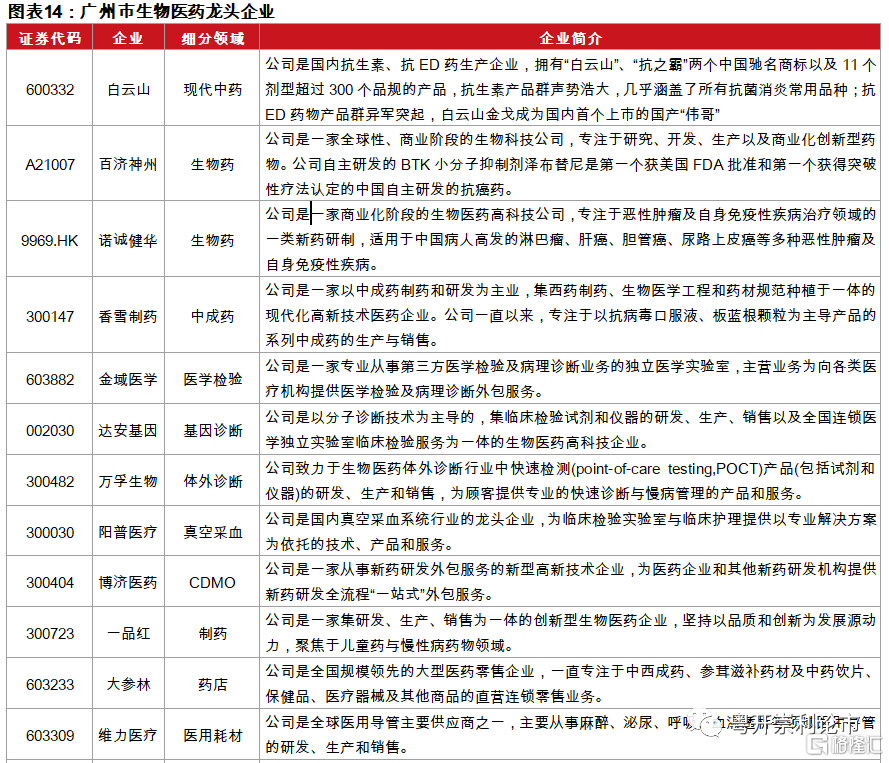Viewport: 889px width, 763px height.
Task: Click stock code 300482 for 万孚生物
Action: (x=50, y=481)
